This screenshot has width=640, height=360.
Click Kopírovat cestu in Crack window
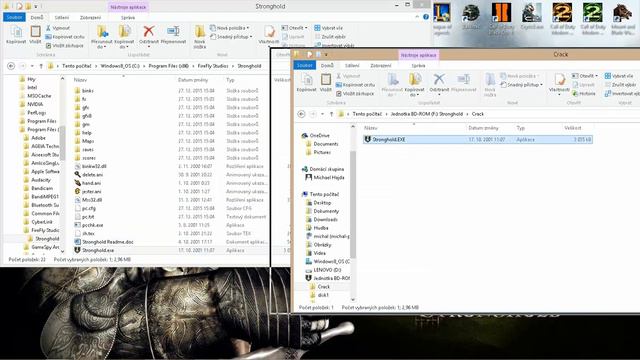[x=355, y=85]
